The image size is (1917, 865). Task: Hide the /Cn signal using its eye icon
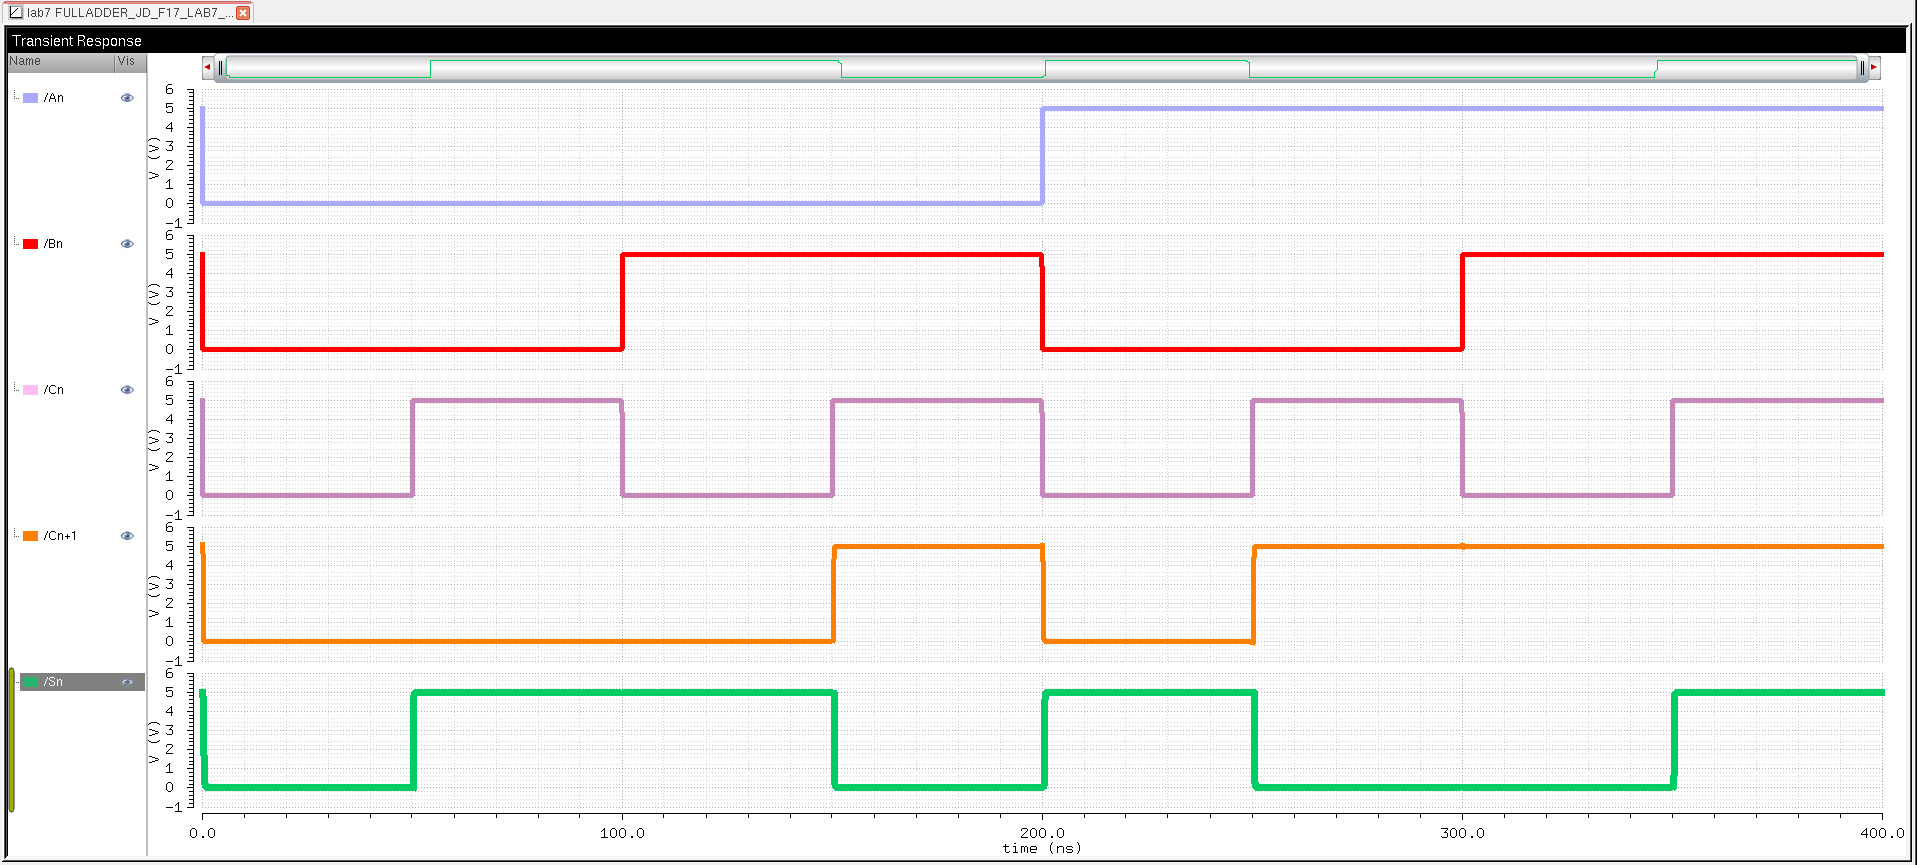(127, 390)
